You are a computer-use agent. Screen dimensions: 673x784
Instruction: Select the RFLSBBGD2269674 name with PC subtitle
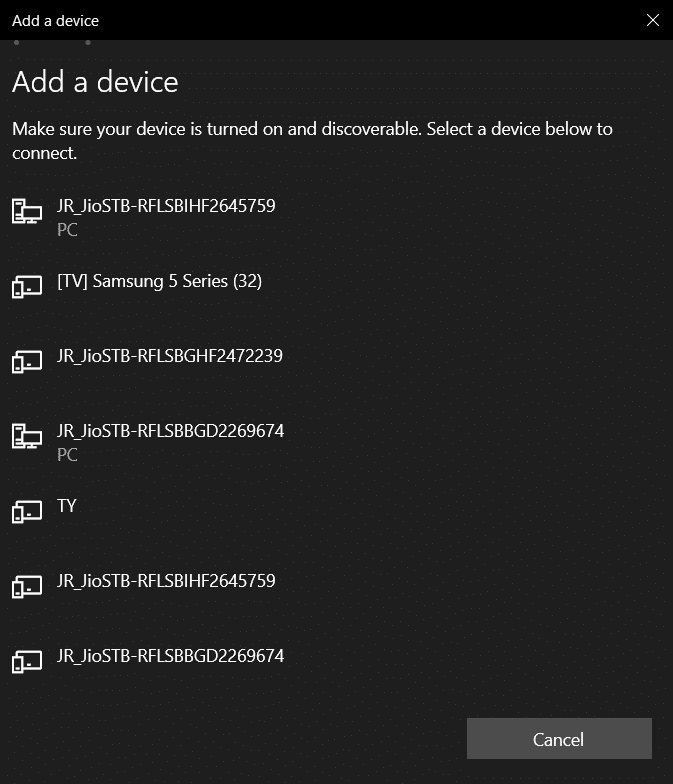(170, 431)
